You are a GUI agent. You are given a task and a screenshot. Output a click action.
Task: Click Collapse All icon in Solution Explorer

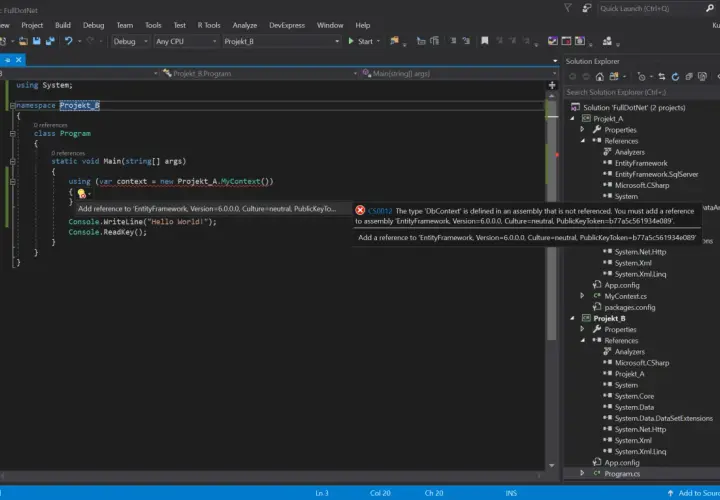[x=689, y=77]
